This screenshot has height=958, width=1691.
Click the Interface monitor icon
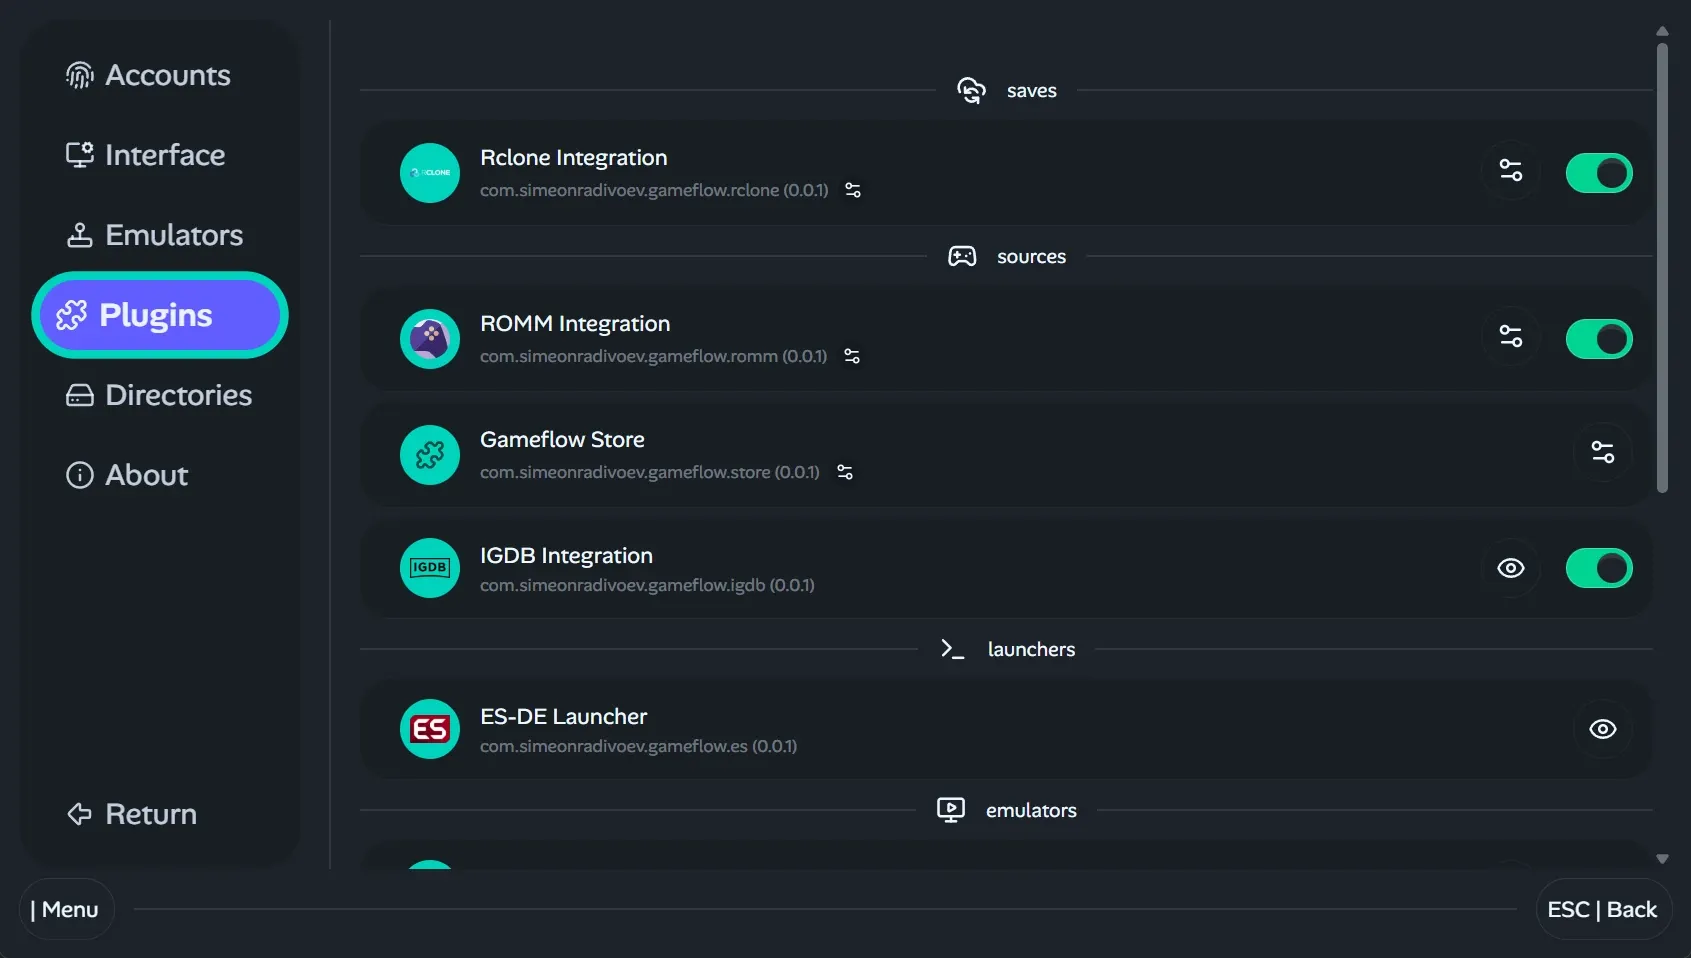coord(79,155)
